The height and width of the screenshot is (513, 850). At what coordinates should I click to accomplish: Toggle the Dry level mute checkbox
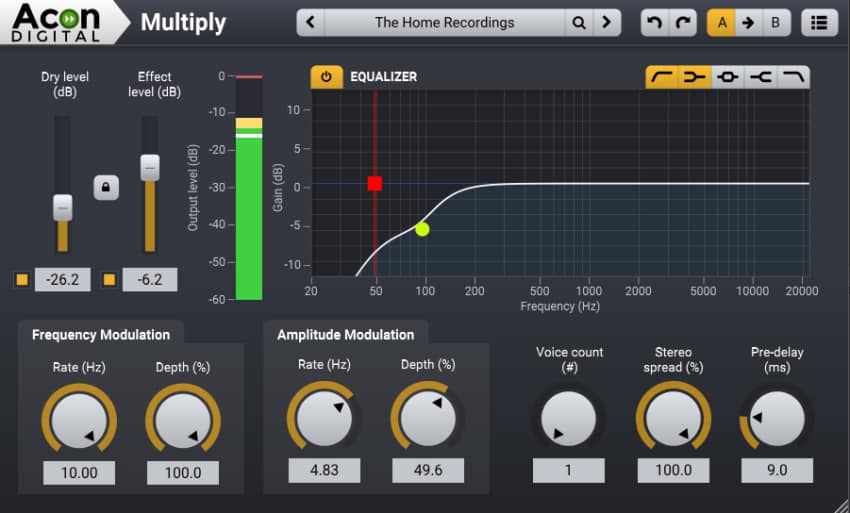pos(22,280)
